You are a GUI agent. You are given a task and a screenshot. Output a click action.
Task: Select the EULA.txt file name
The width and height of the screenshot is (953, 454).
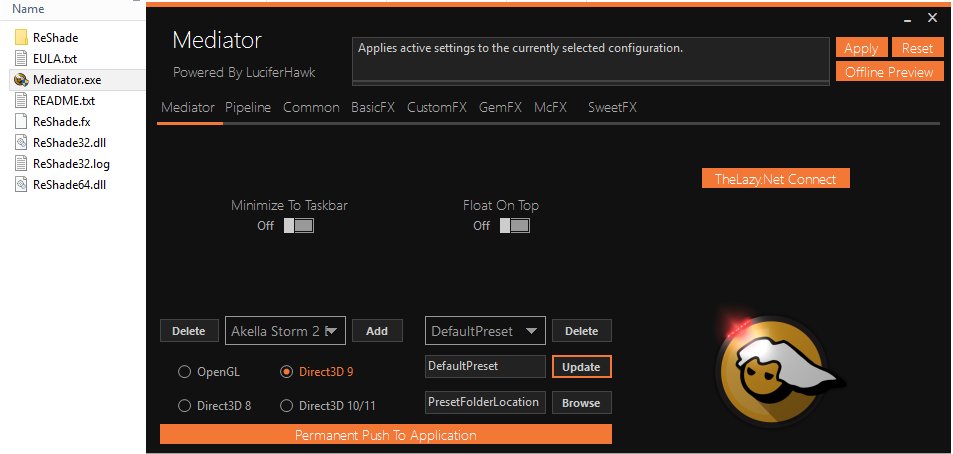(55, 59)
